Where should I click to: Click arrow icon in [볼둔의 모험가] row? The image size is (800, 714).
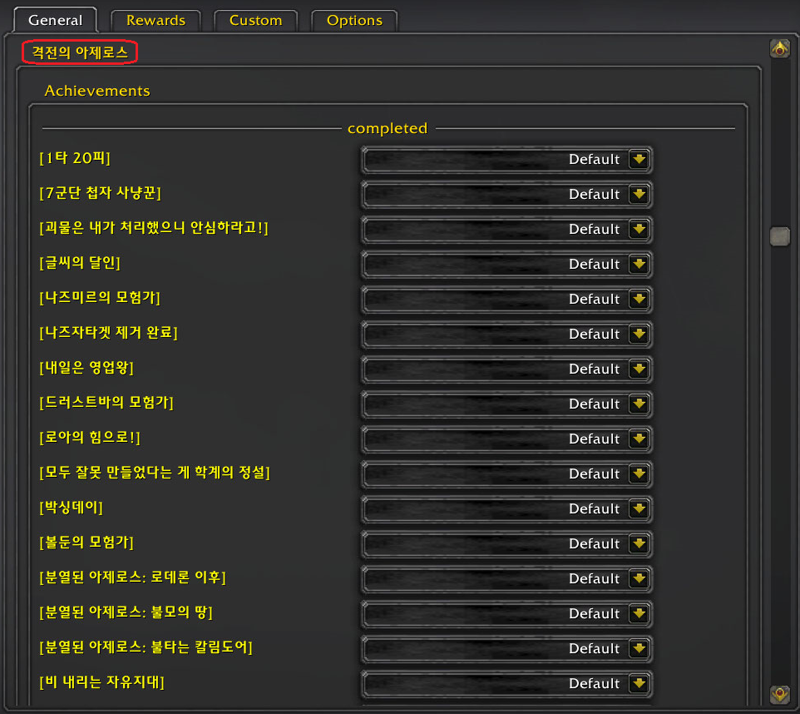(x=639, y=544)
